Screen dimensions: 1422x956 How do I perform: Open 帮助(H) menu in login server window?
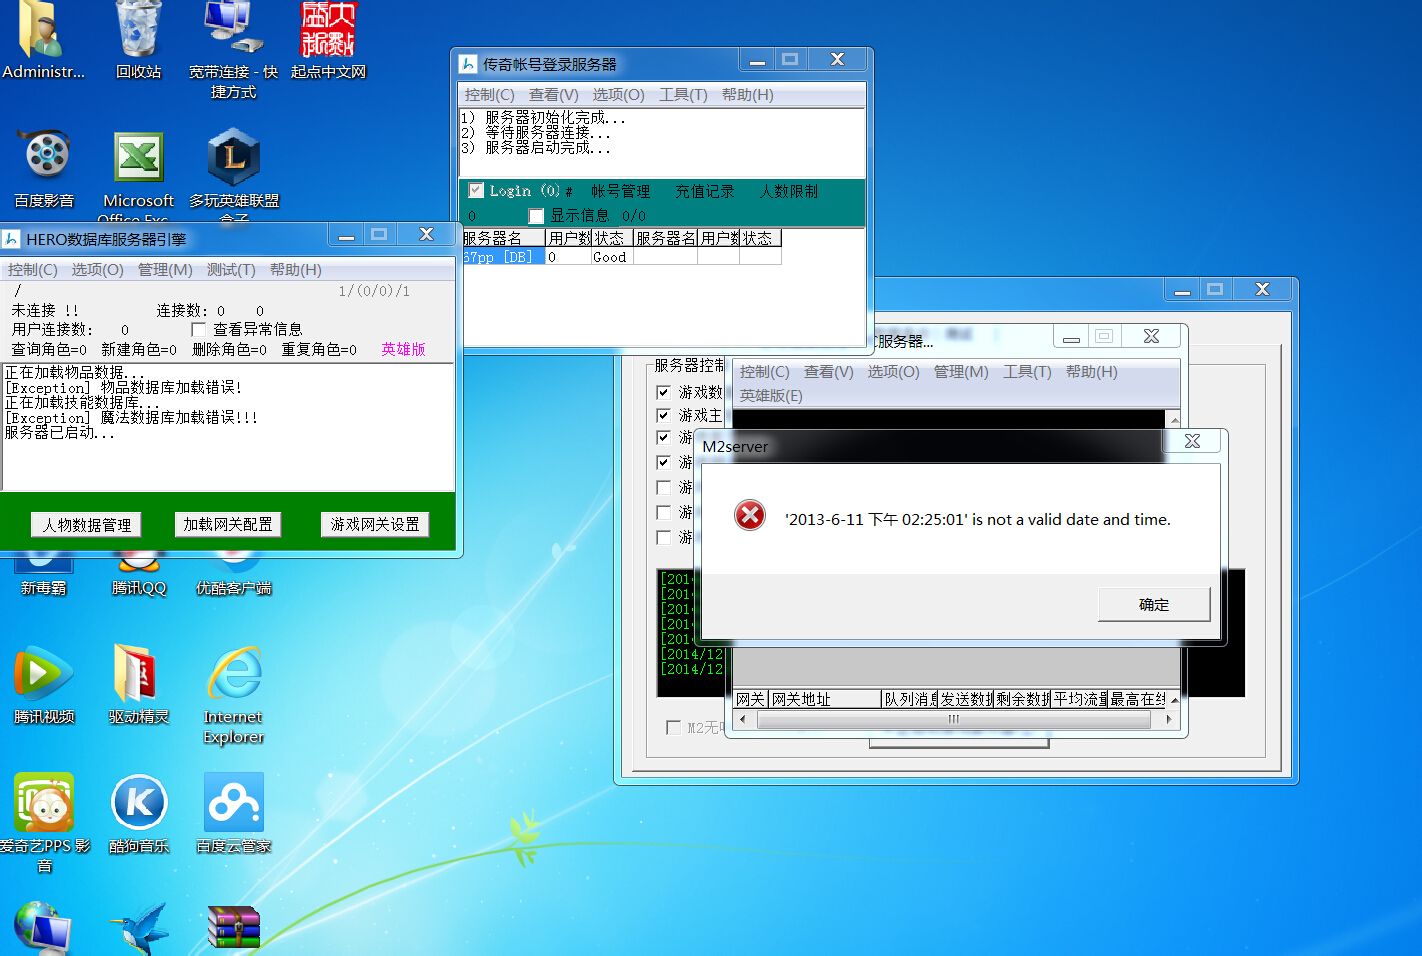pos(747,95)
